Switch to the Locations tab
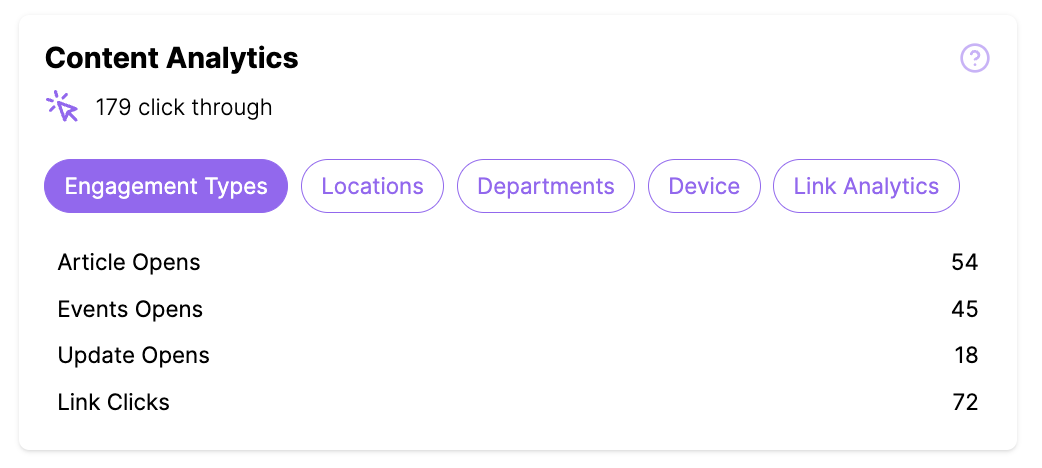The height and width of the screenshot is (468, 1042). click(x=372, y=186)
